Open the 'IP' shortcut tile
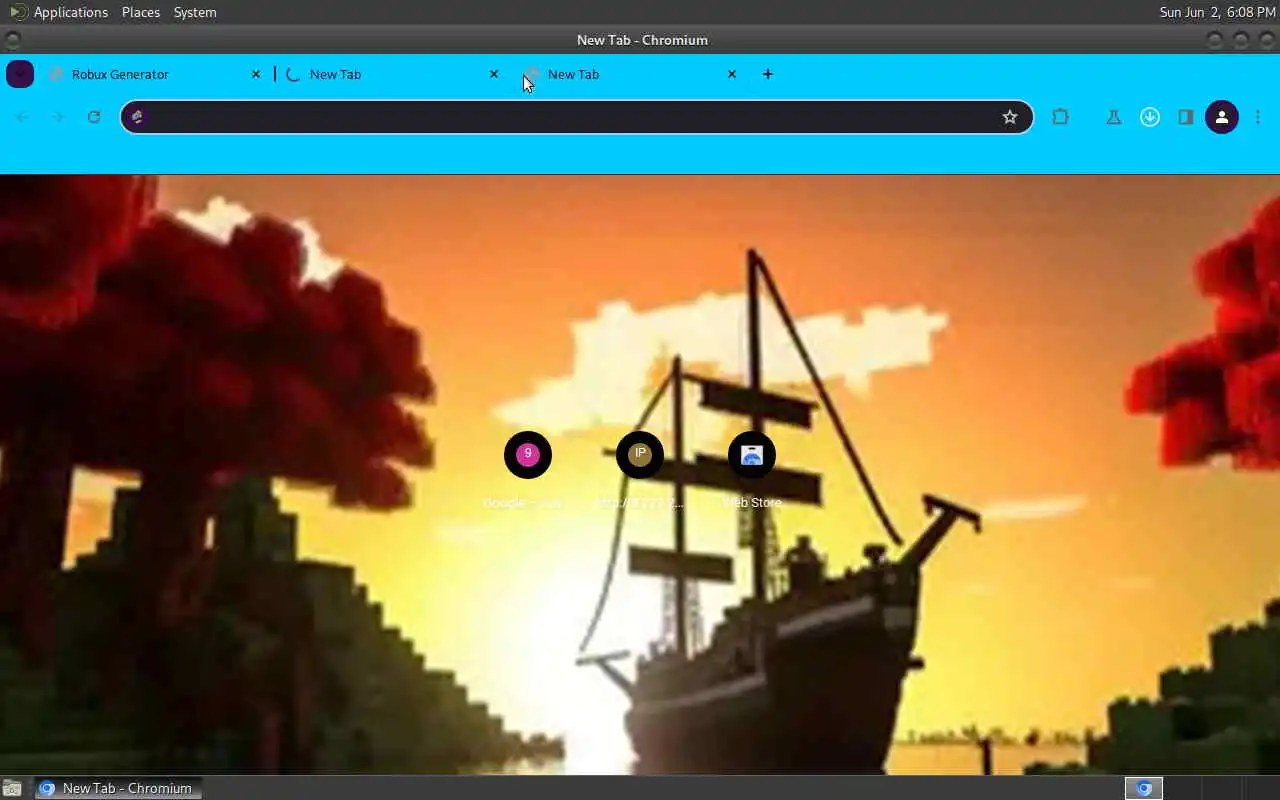 [640, 455]
